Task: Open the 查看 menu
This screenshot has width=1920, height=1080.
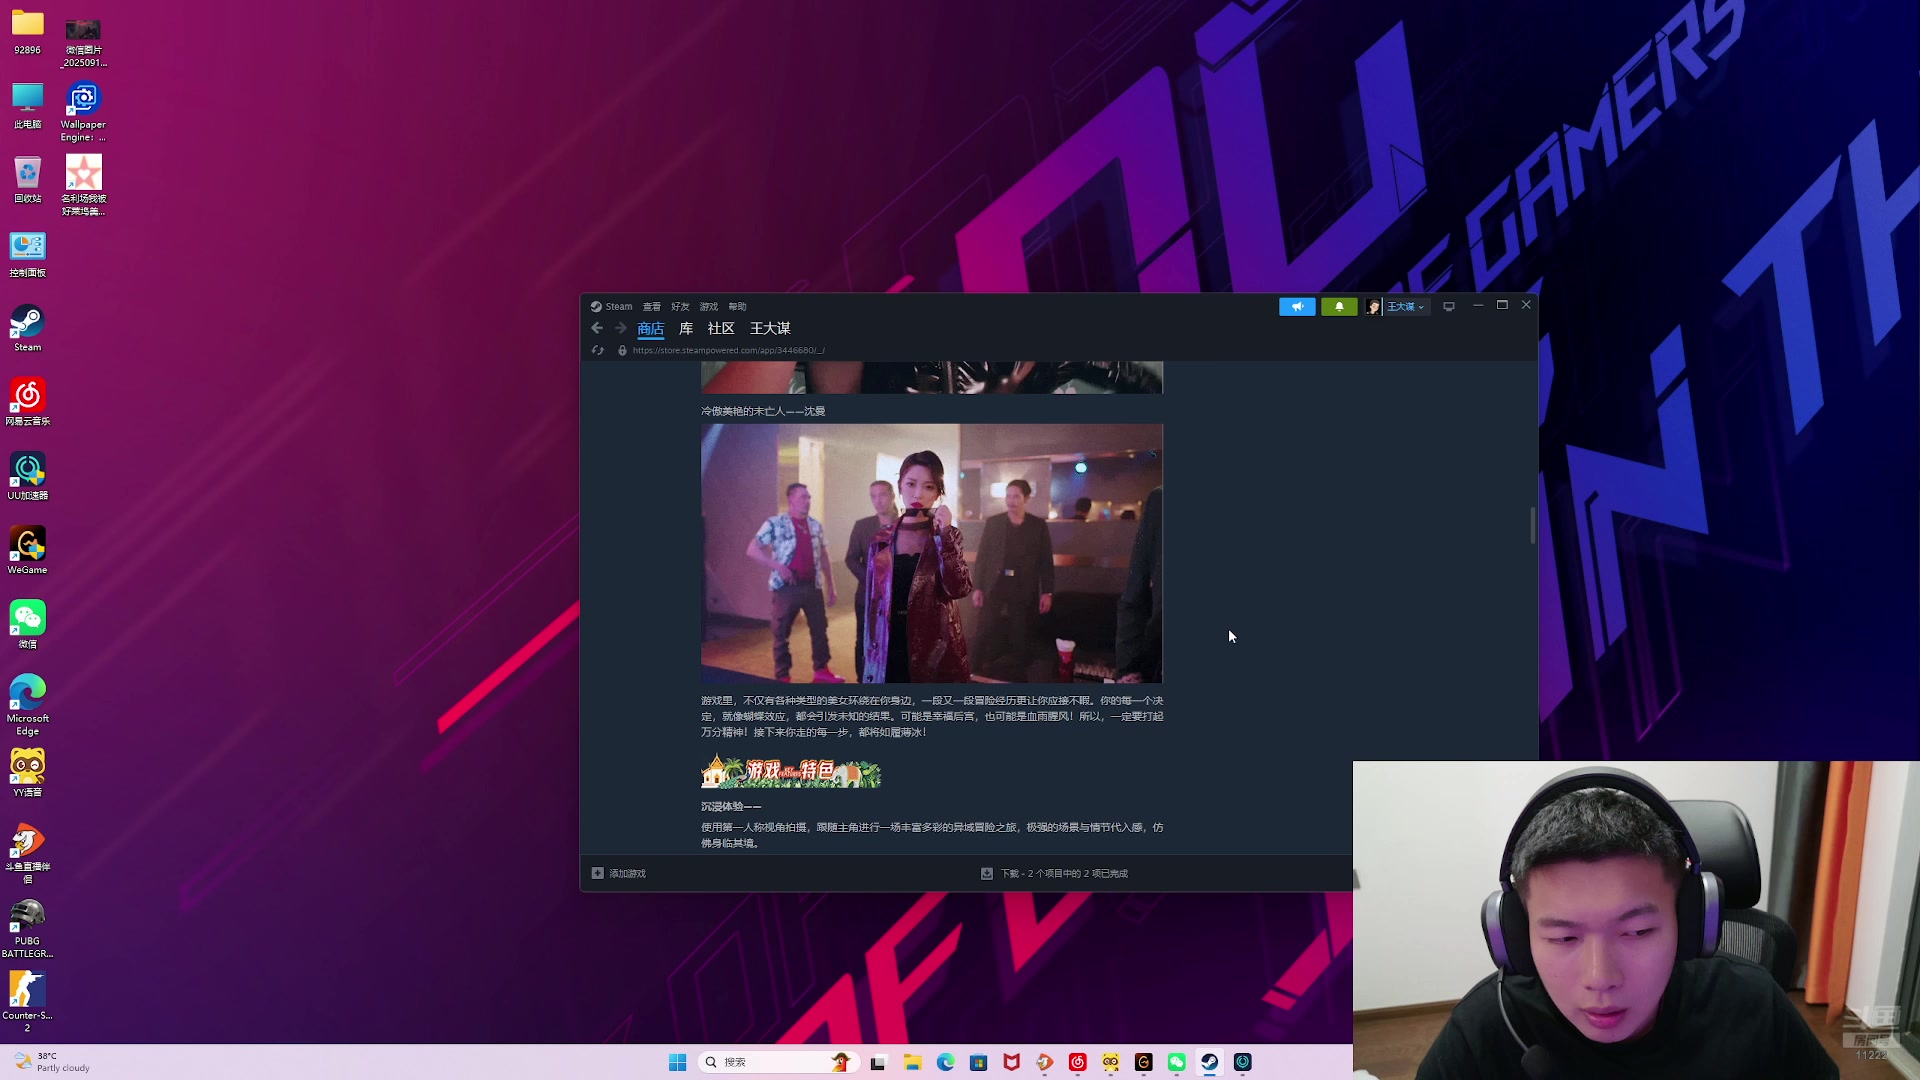Action: pyautogui.click(x=652, y=307)
